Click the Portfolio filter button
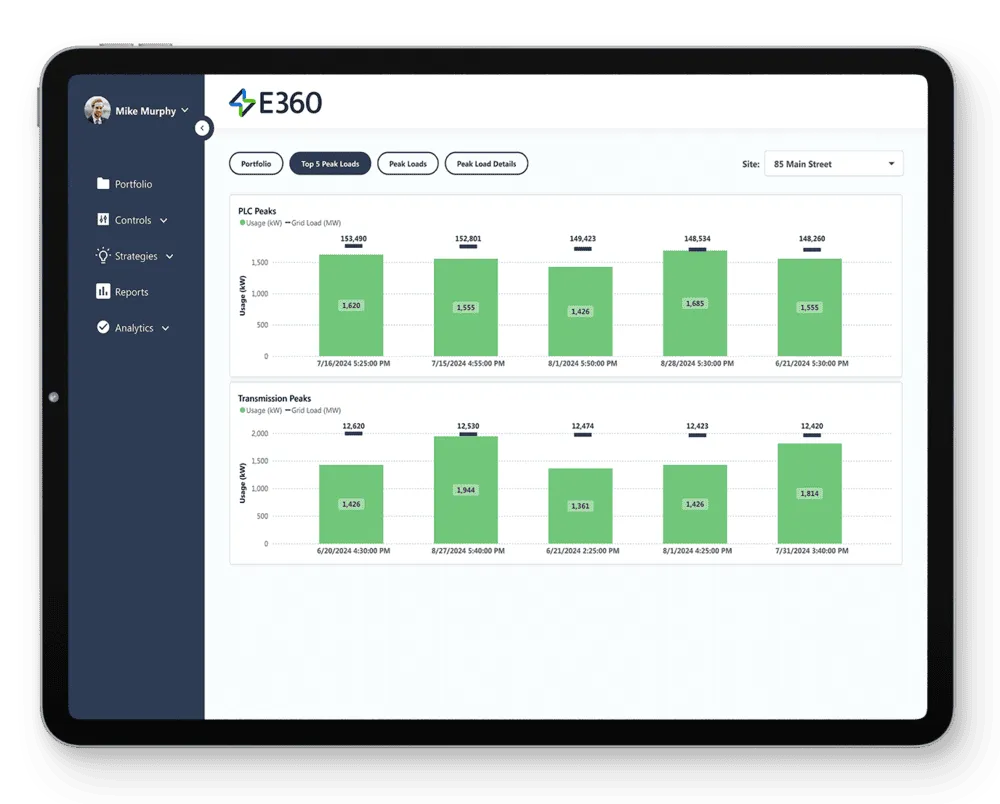1000x804 pixels. pyautogui.click(x=255, y=163)
